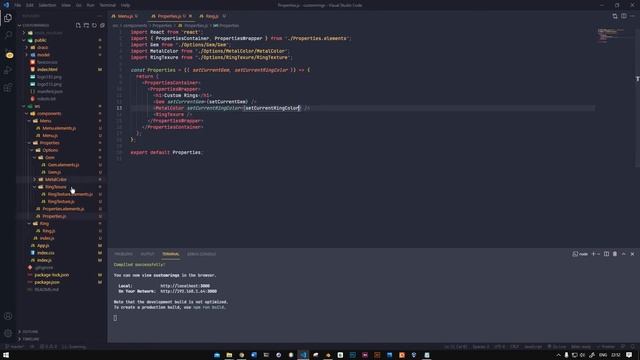Image resolution: width=640 pixels, height=360 pixels.
Task: Click the volume icon in system tray
Action: tap(582, 355)
